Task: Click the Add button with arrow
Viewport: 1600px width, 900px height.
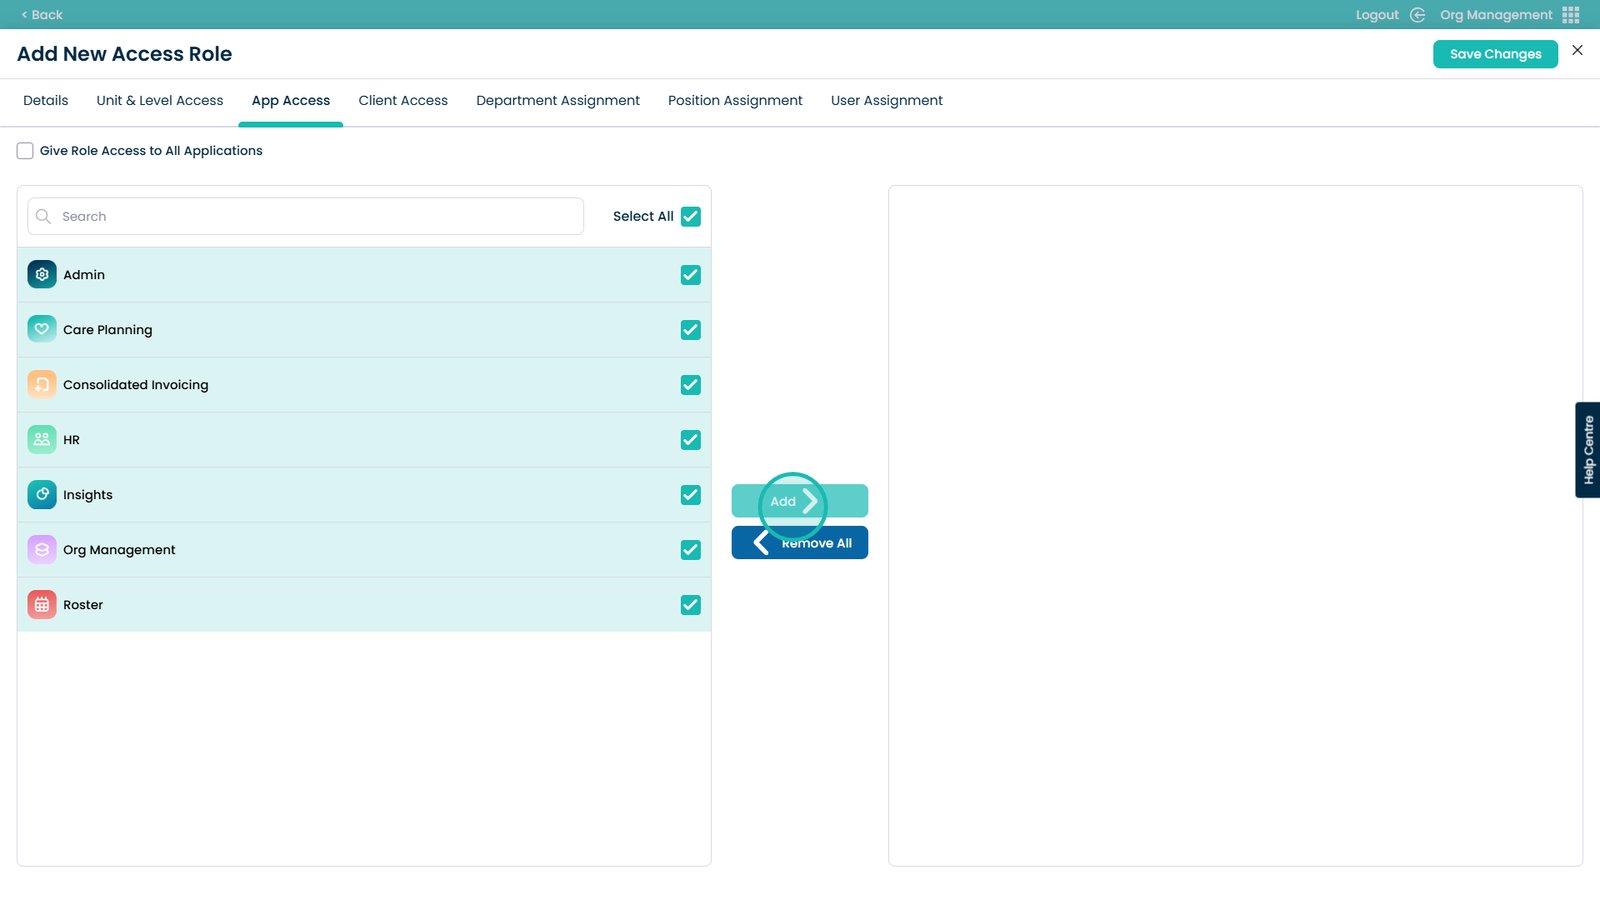Action: pos(799,501)
